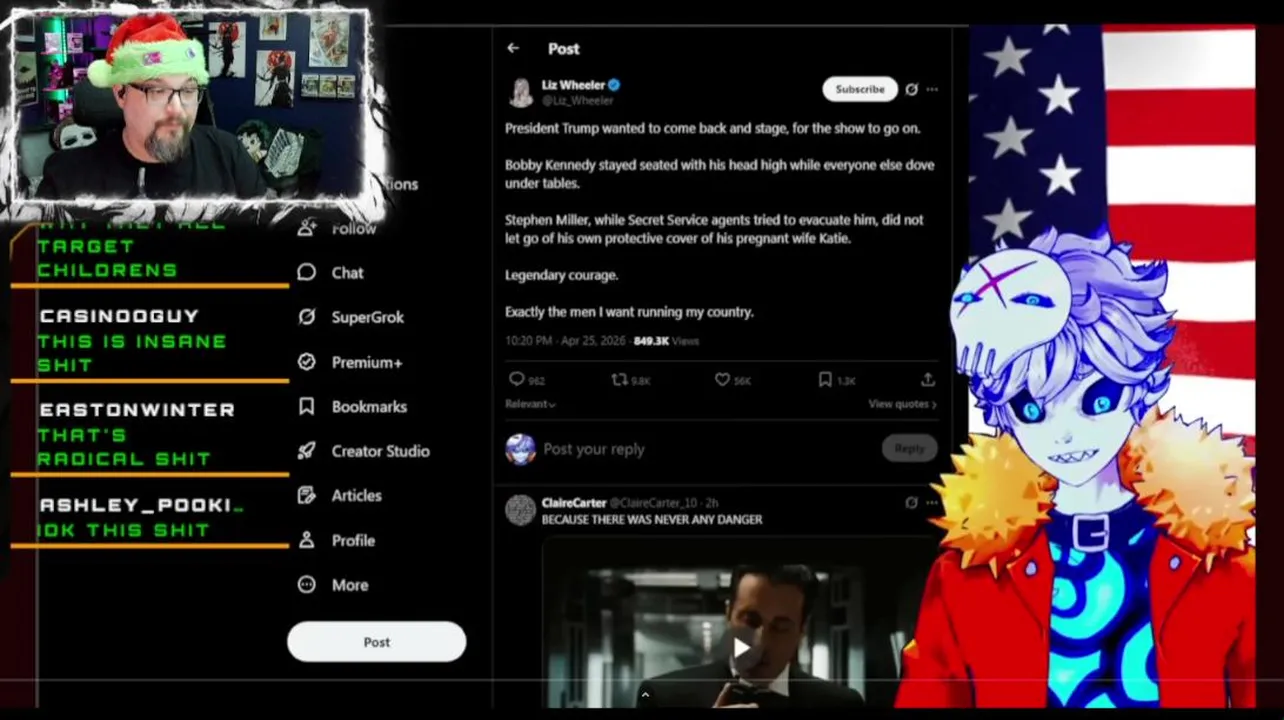Open the 10:20 PM Apr 25 timestamp

(565, 341)
